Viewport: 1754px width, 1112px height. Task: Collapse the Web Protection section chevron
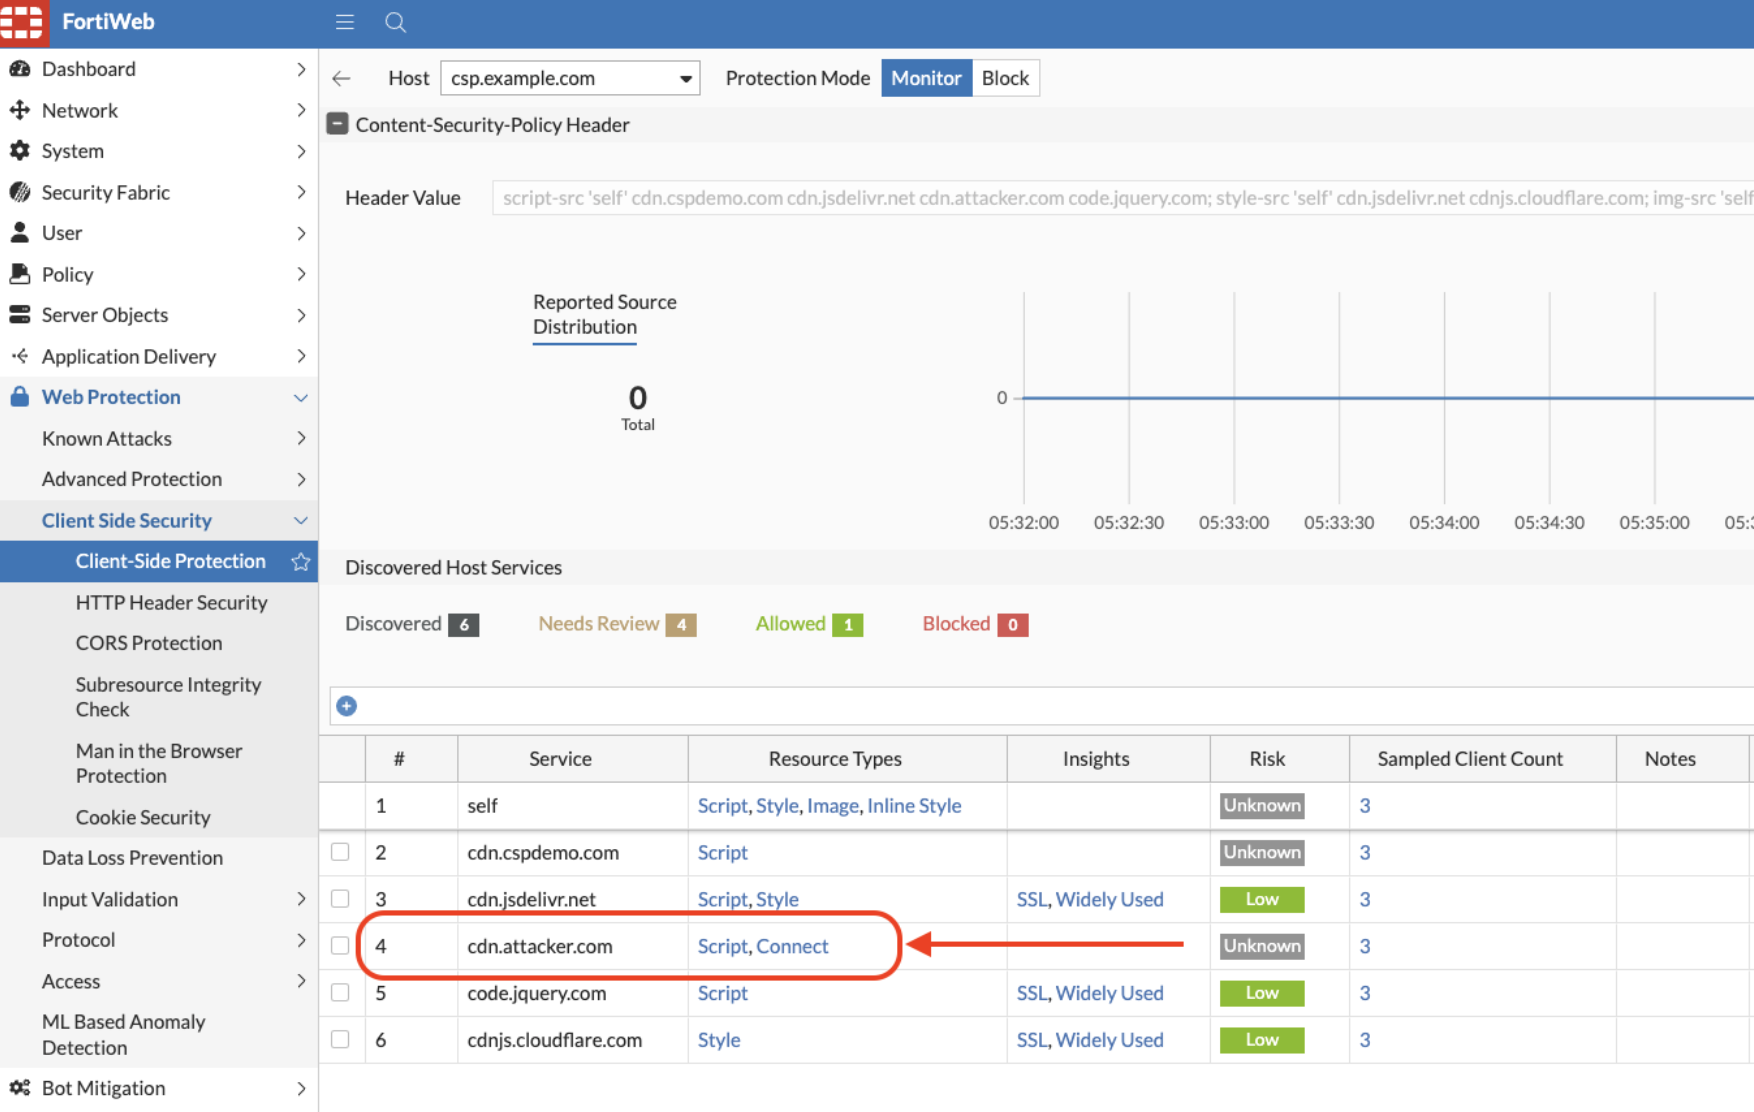[301, 397]
